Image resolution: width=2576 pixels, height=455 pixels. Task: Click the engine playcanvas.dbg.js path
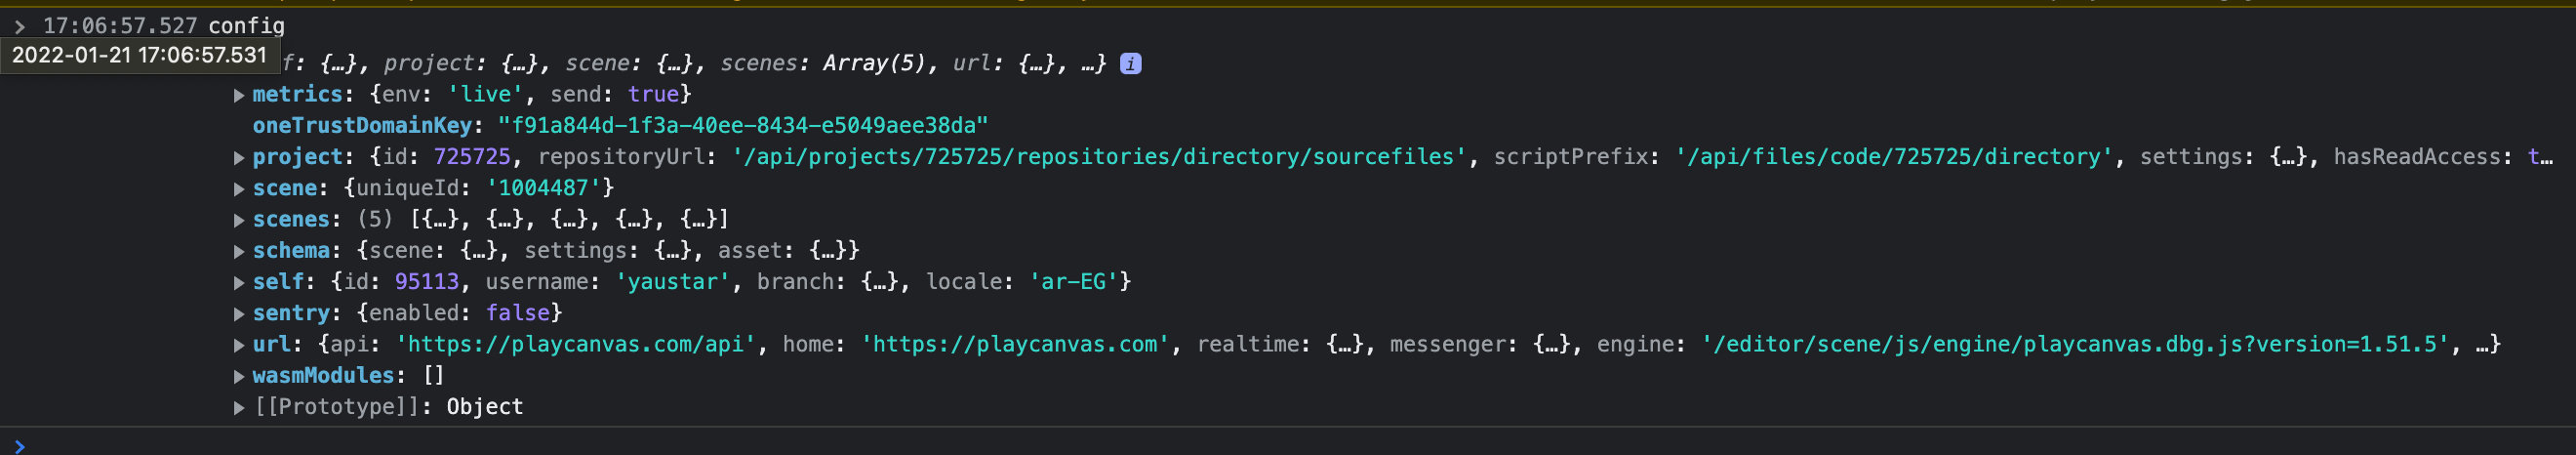point(2075,344)
